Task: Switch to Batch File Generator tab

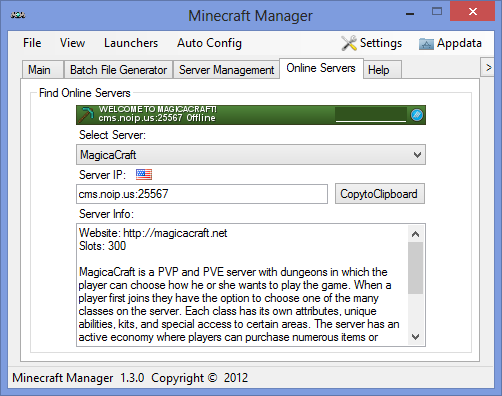Action: pyautogui.click(x=118, y=70)
